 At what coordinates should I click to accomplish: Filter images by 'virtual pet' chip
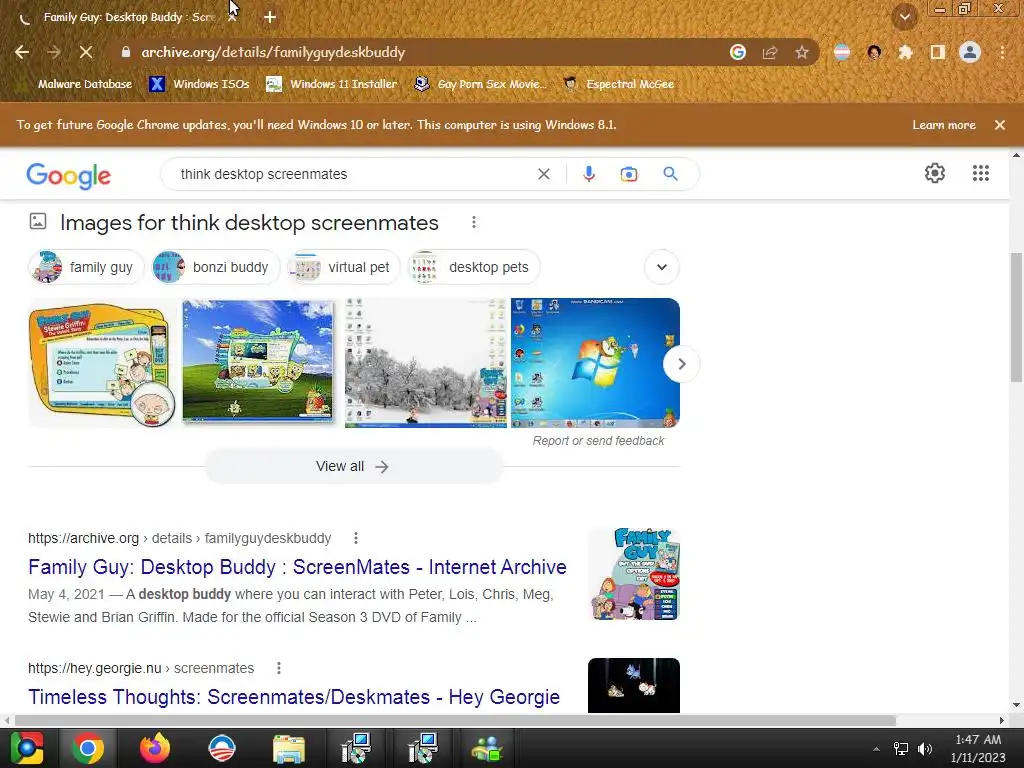tap(344, 267)
